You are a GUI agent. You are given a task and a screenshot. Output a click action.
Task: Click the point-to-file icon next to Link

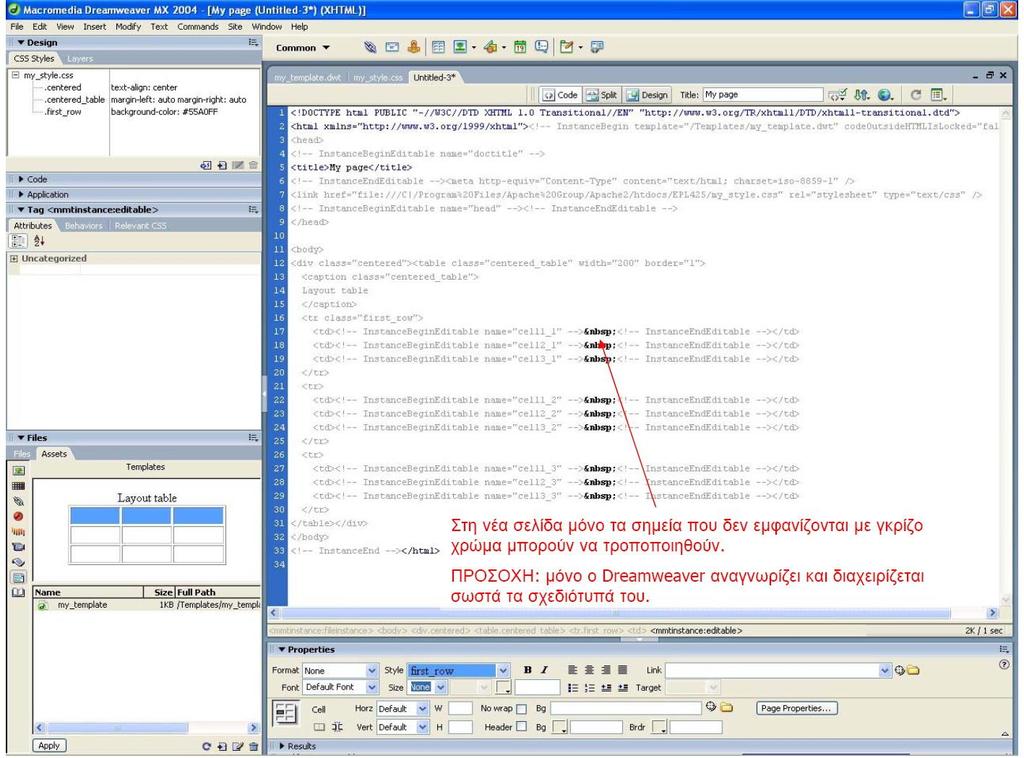(x=899, y=670)
